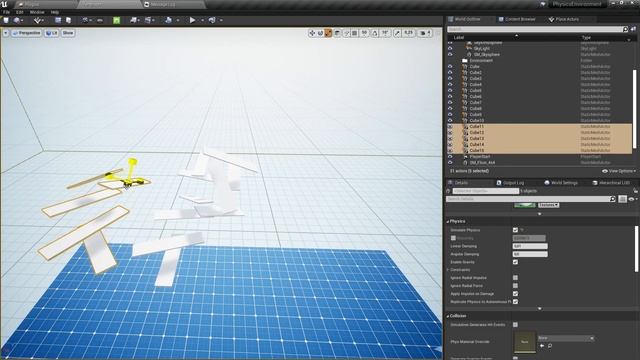Click the Phys Material Override thumbnail
The height and width of the screenshot is (360, 640).
pyautogui.click(x=524, y=342)
